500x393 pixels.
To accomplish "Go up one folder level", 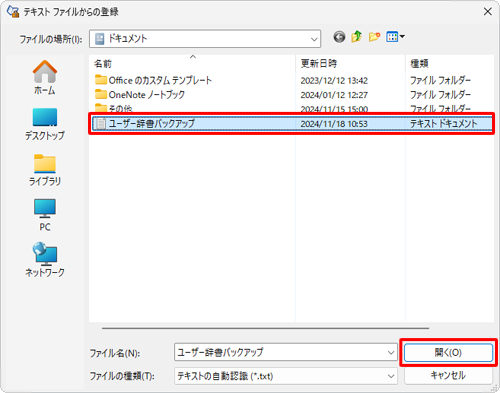I will click(356, 37).
